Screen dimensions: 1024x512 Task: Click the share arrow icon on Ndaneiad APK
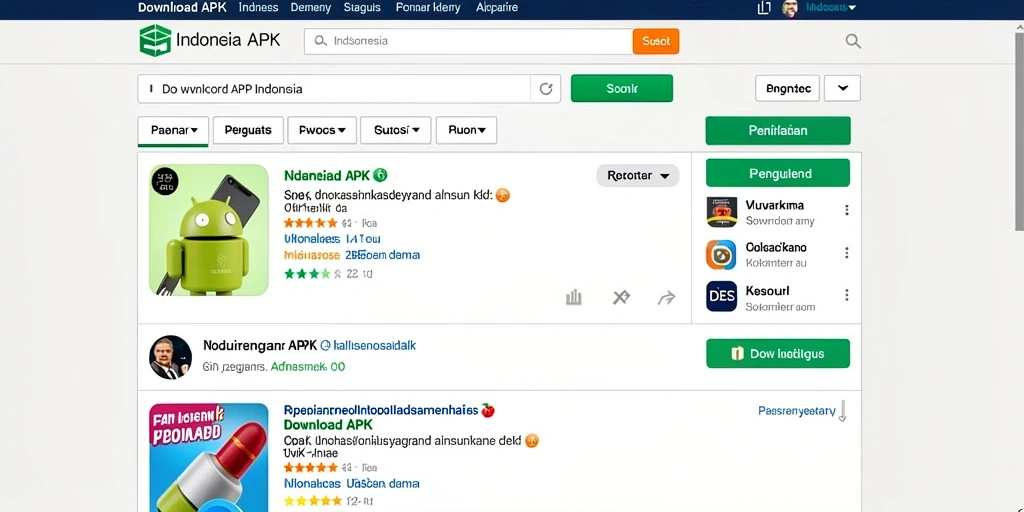666,299
